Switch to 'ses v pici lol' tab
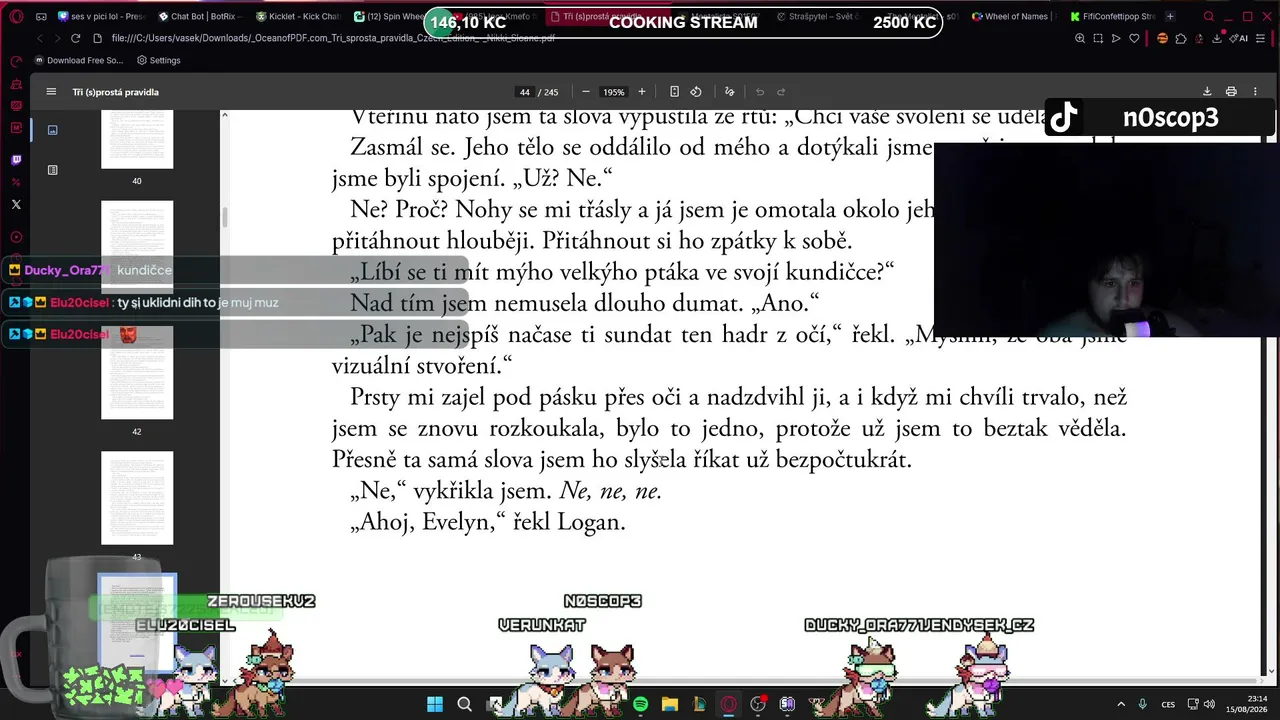Screen dimensions: 1280x720 (101, 16)
